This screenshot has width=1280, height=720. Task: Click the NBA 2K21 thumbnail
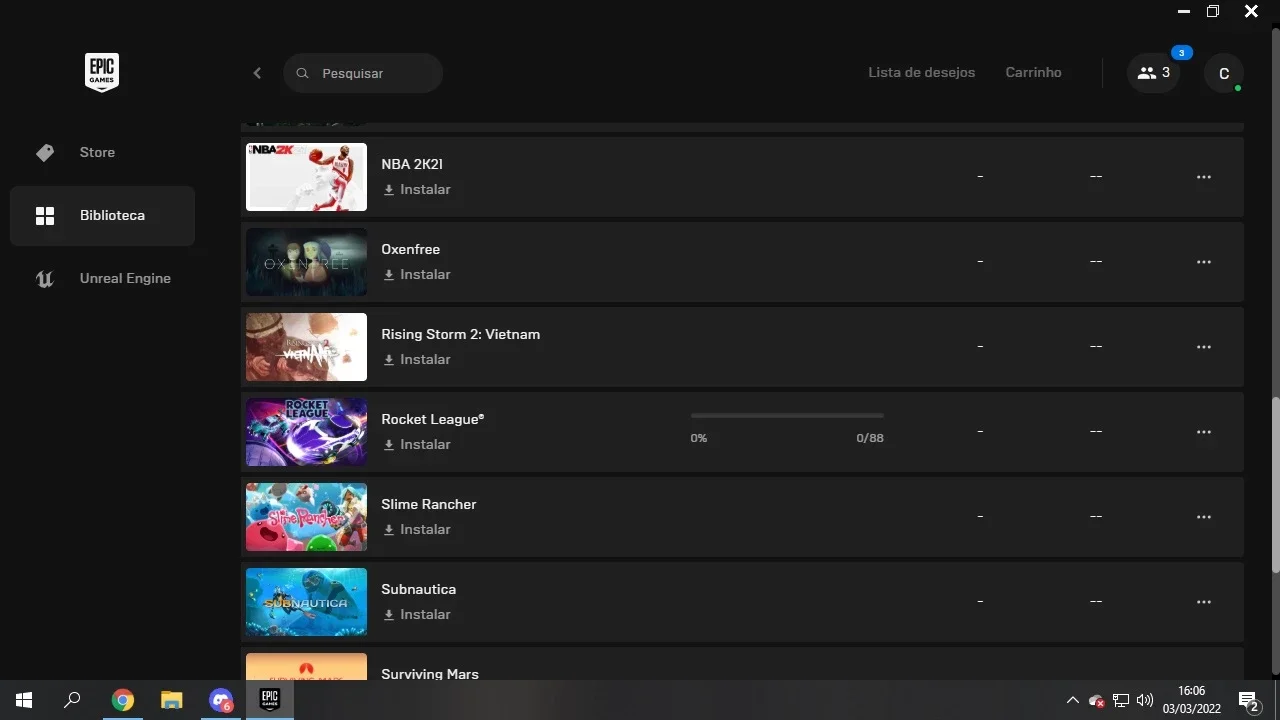click(306, 177)
